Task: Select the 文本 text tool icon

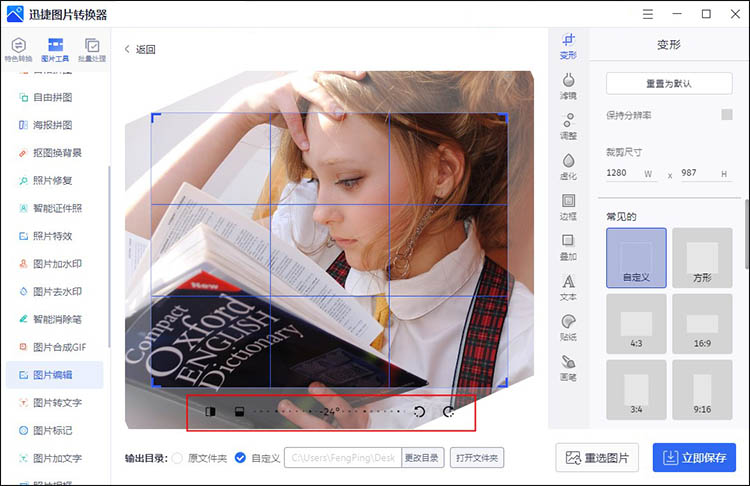Action: coord(568,287)
